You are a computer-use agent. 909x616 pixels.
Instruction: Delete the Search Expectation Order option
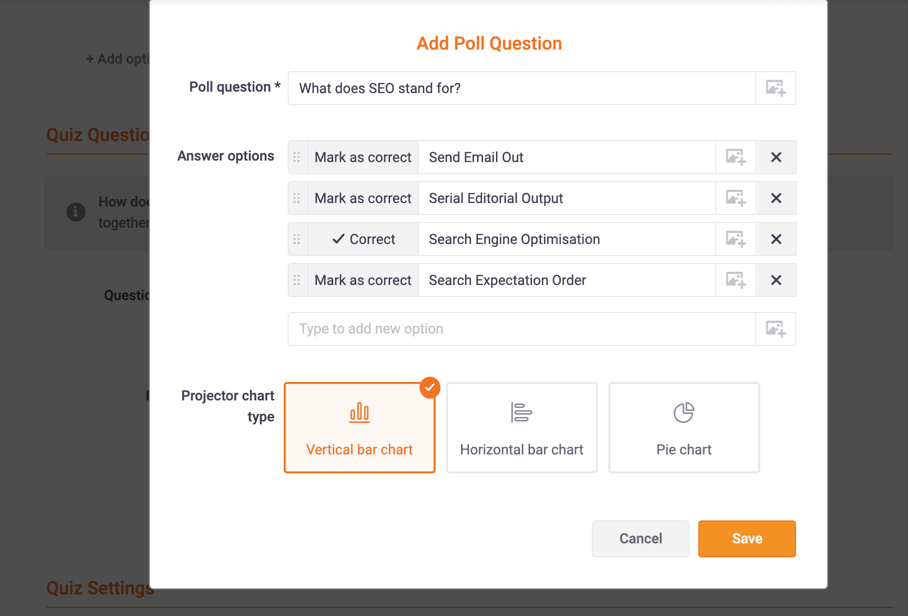pos(776,280)
